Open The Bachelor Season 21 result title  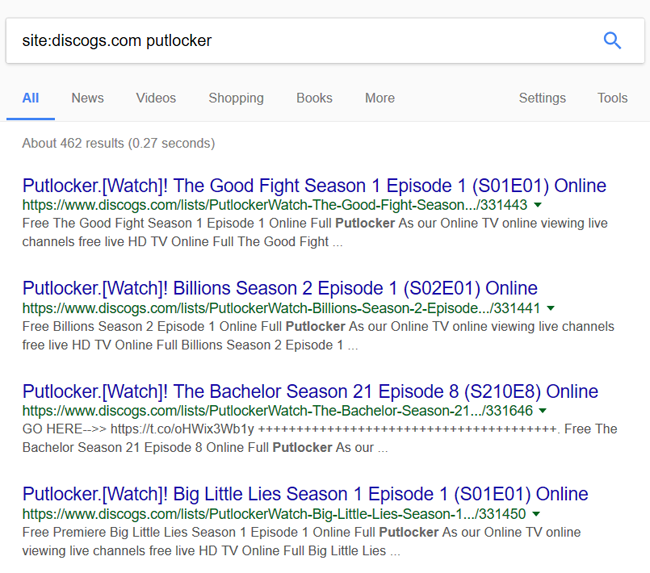[x=310, y=391]
